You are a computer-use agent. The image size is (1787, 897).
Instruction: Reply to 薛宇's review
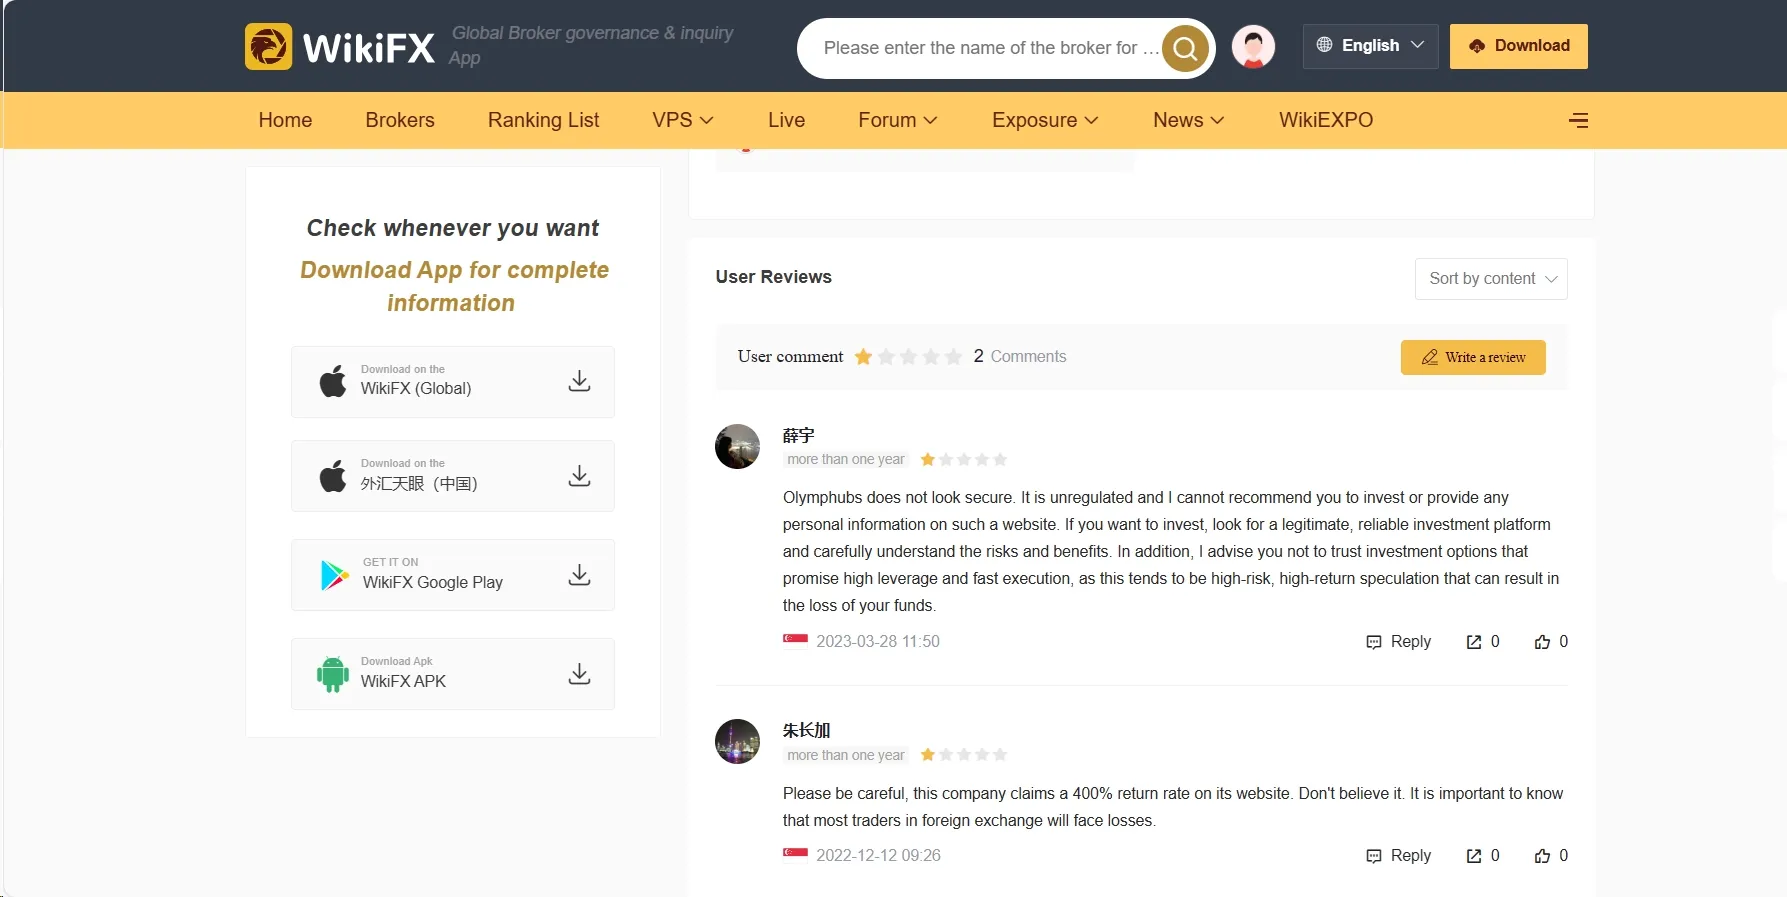[x=1399, y=642]
